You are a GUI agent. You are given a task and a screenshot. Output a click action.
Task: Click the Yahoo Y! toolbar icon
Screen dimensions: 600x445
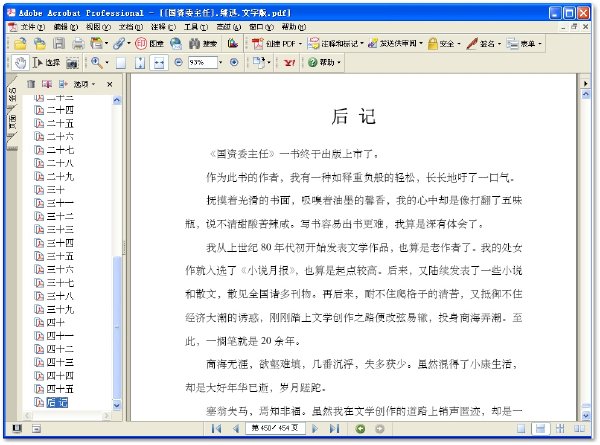(290, 62)
